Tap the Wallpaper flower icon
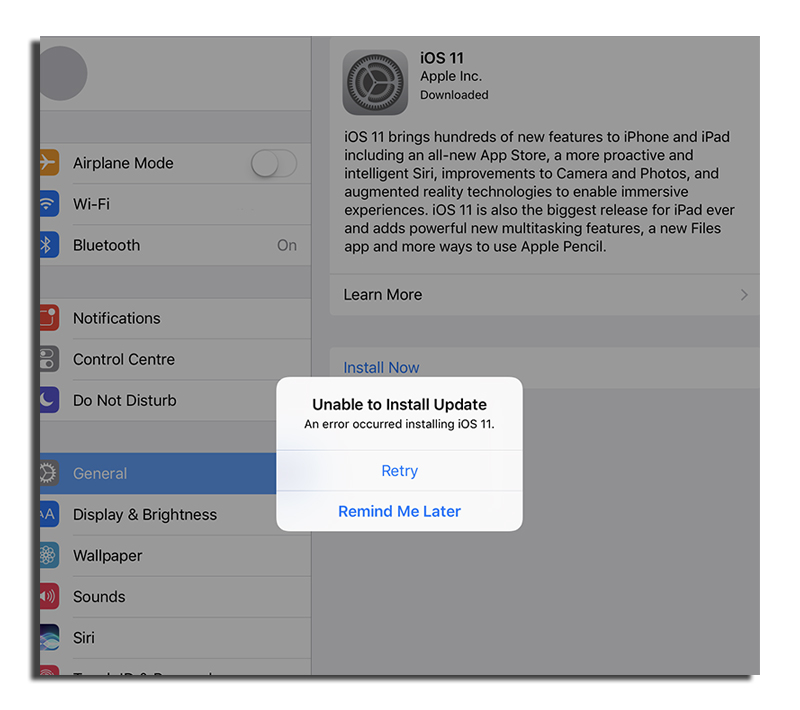800x710 pixels. coord(48,556)
